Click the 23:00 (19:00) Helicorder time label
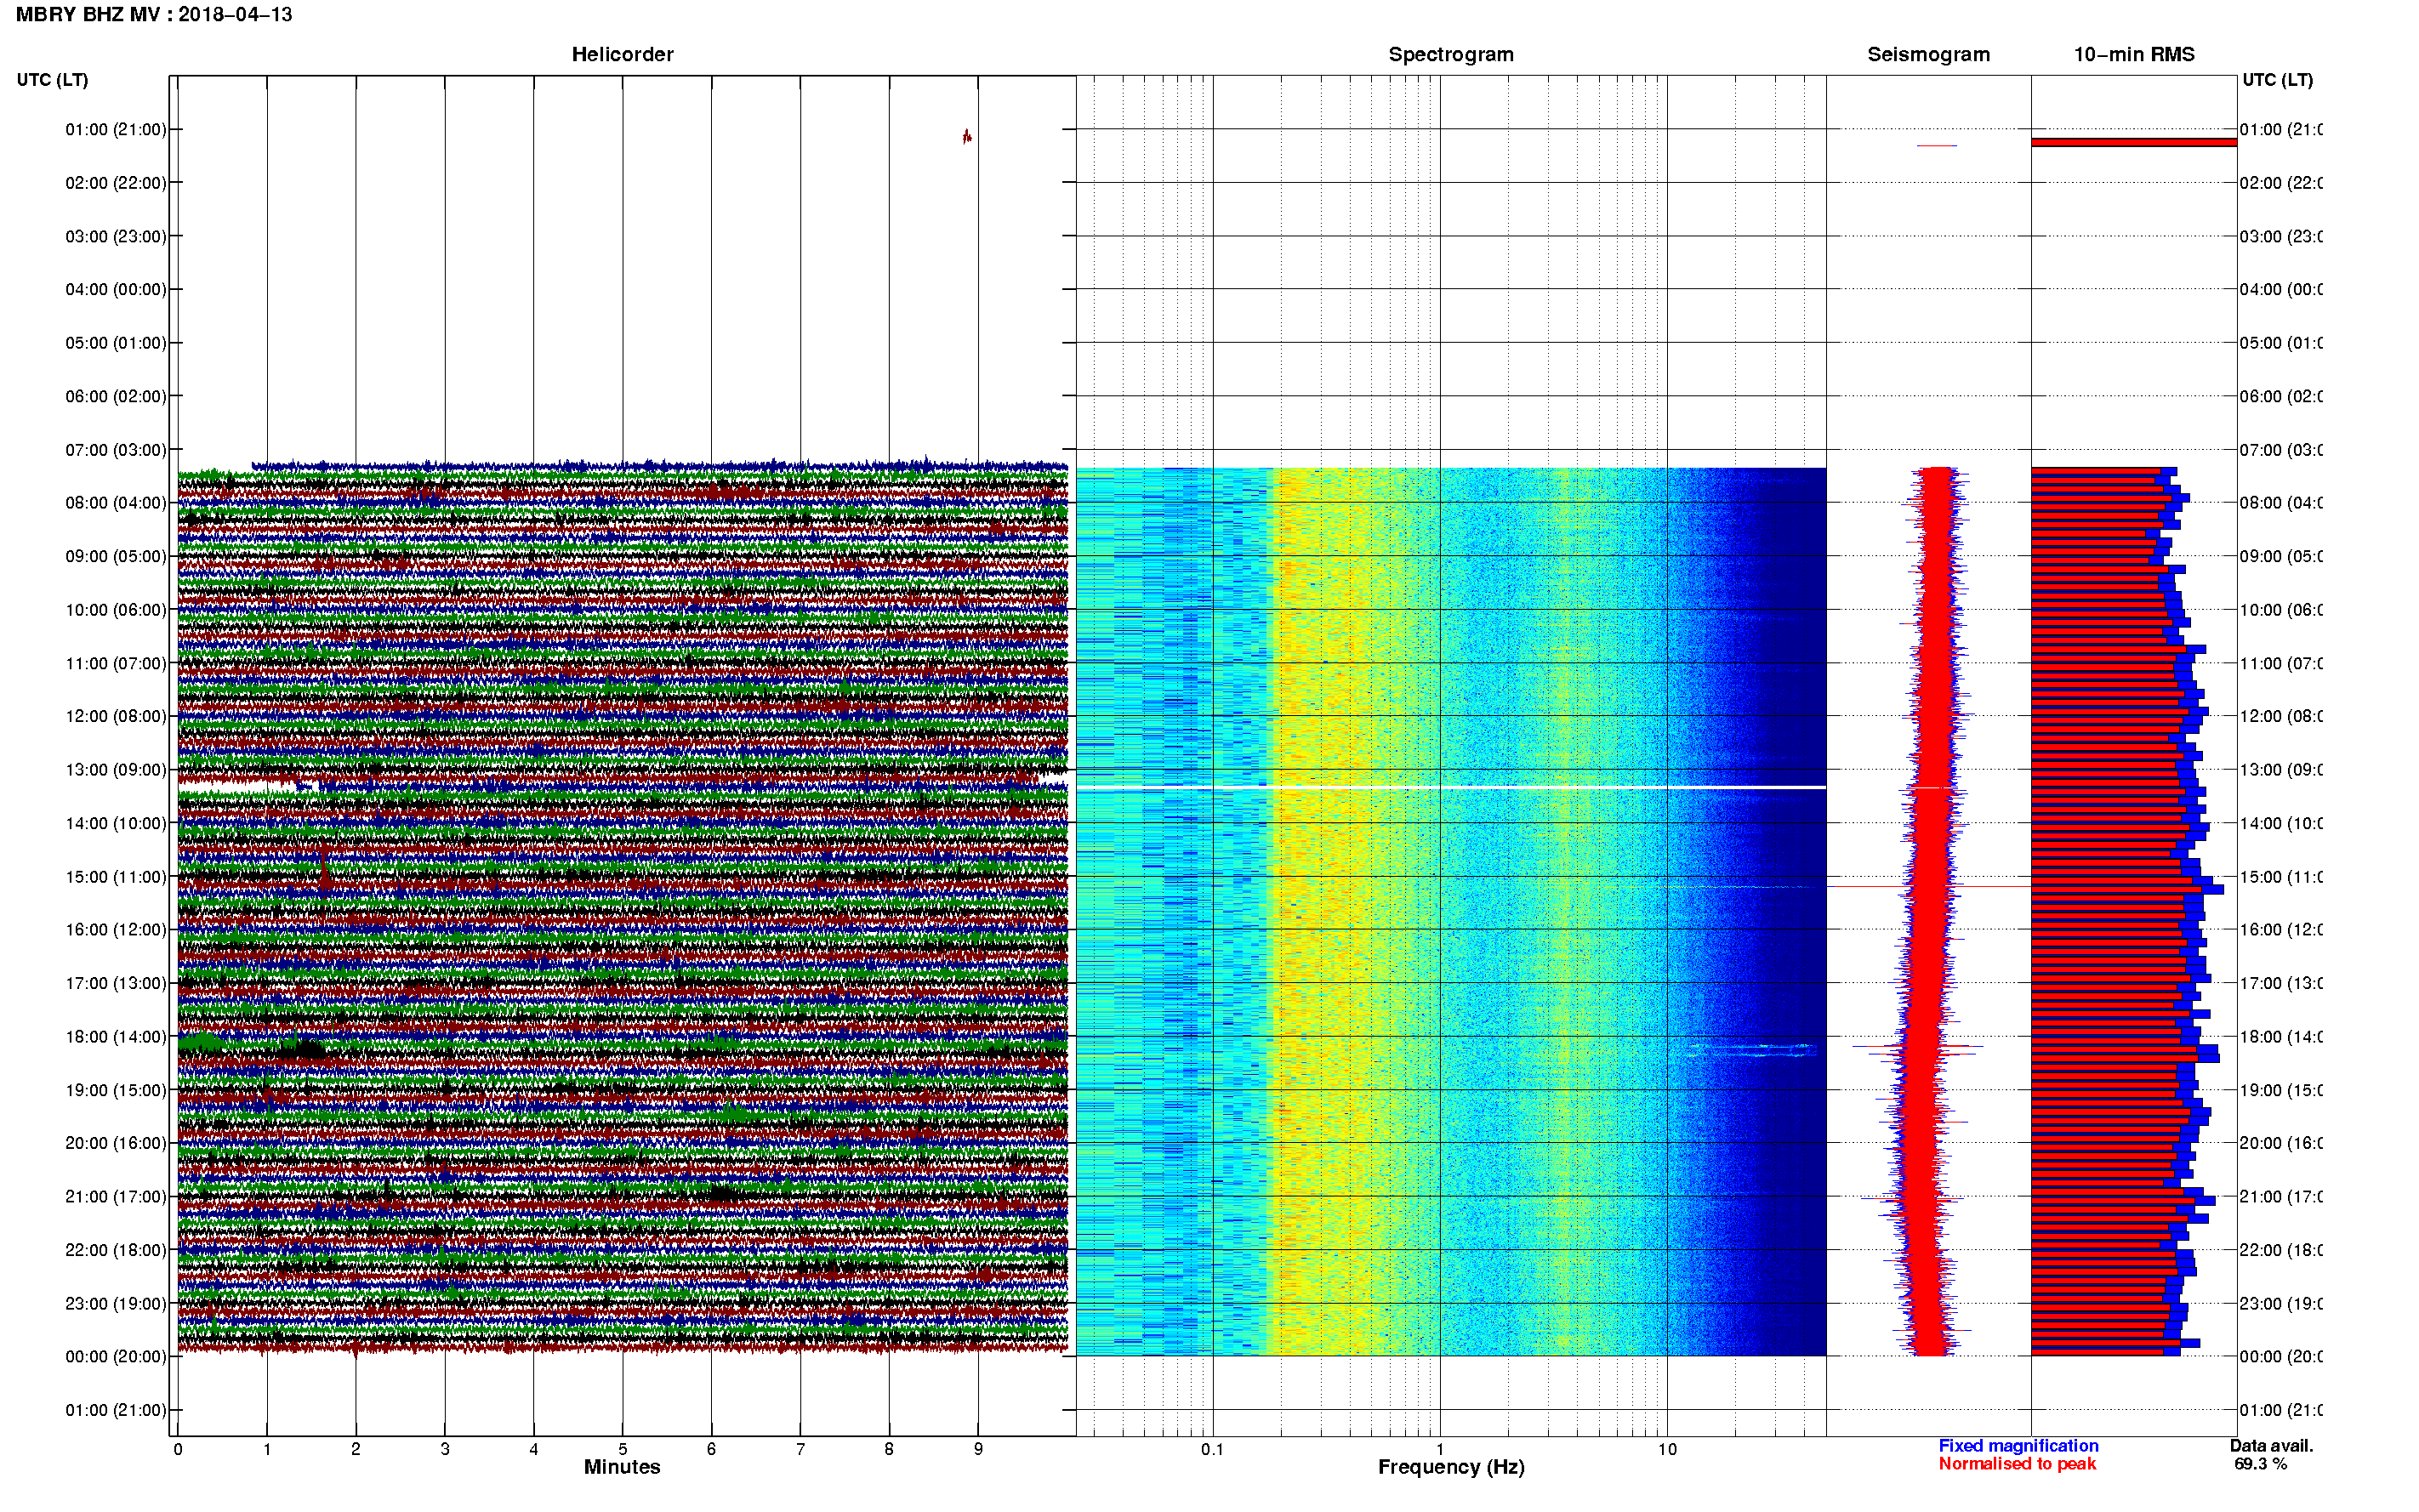This screenshot has width=2419, height=1512. (x=116, y=1304)
